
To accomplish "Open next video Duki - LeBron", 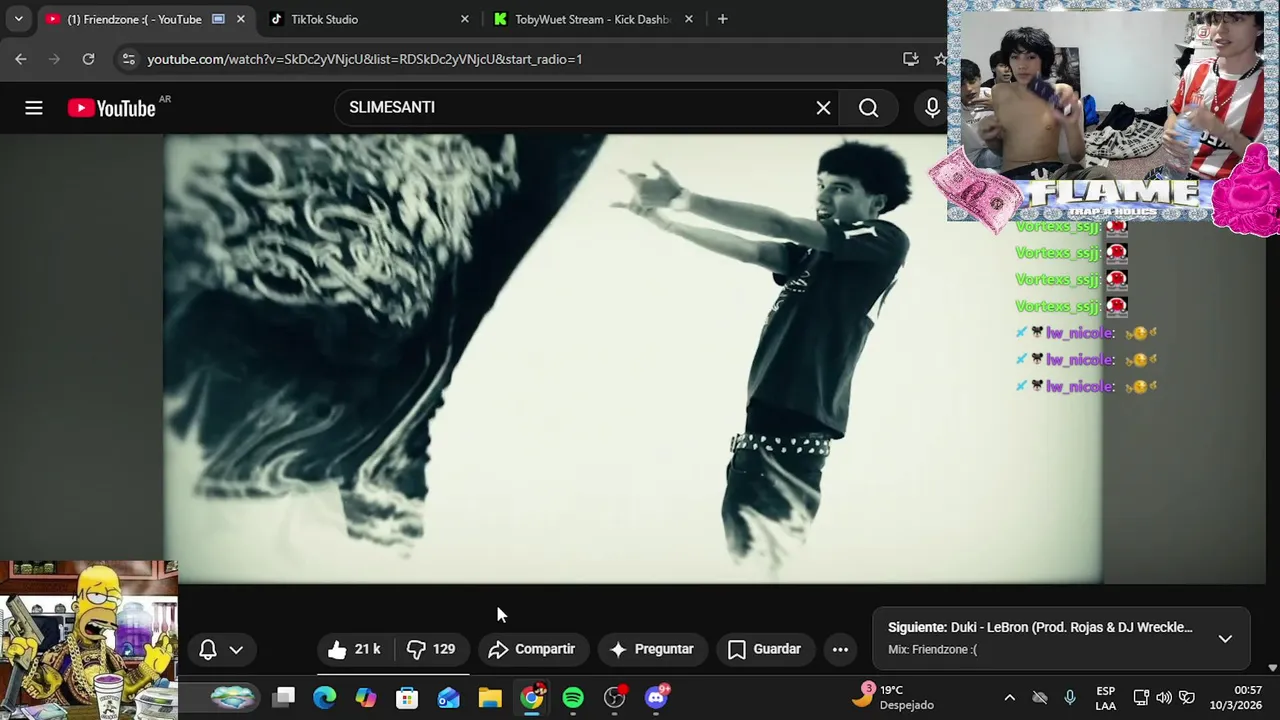I will [x=1040, y=627].
